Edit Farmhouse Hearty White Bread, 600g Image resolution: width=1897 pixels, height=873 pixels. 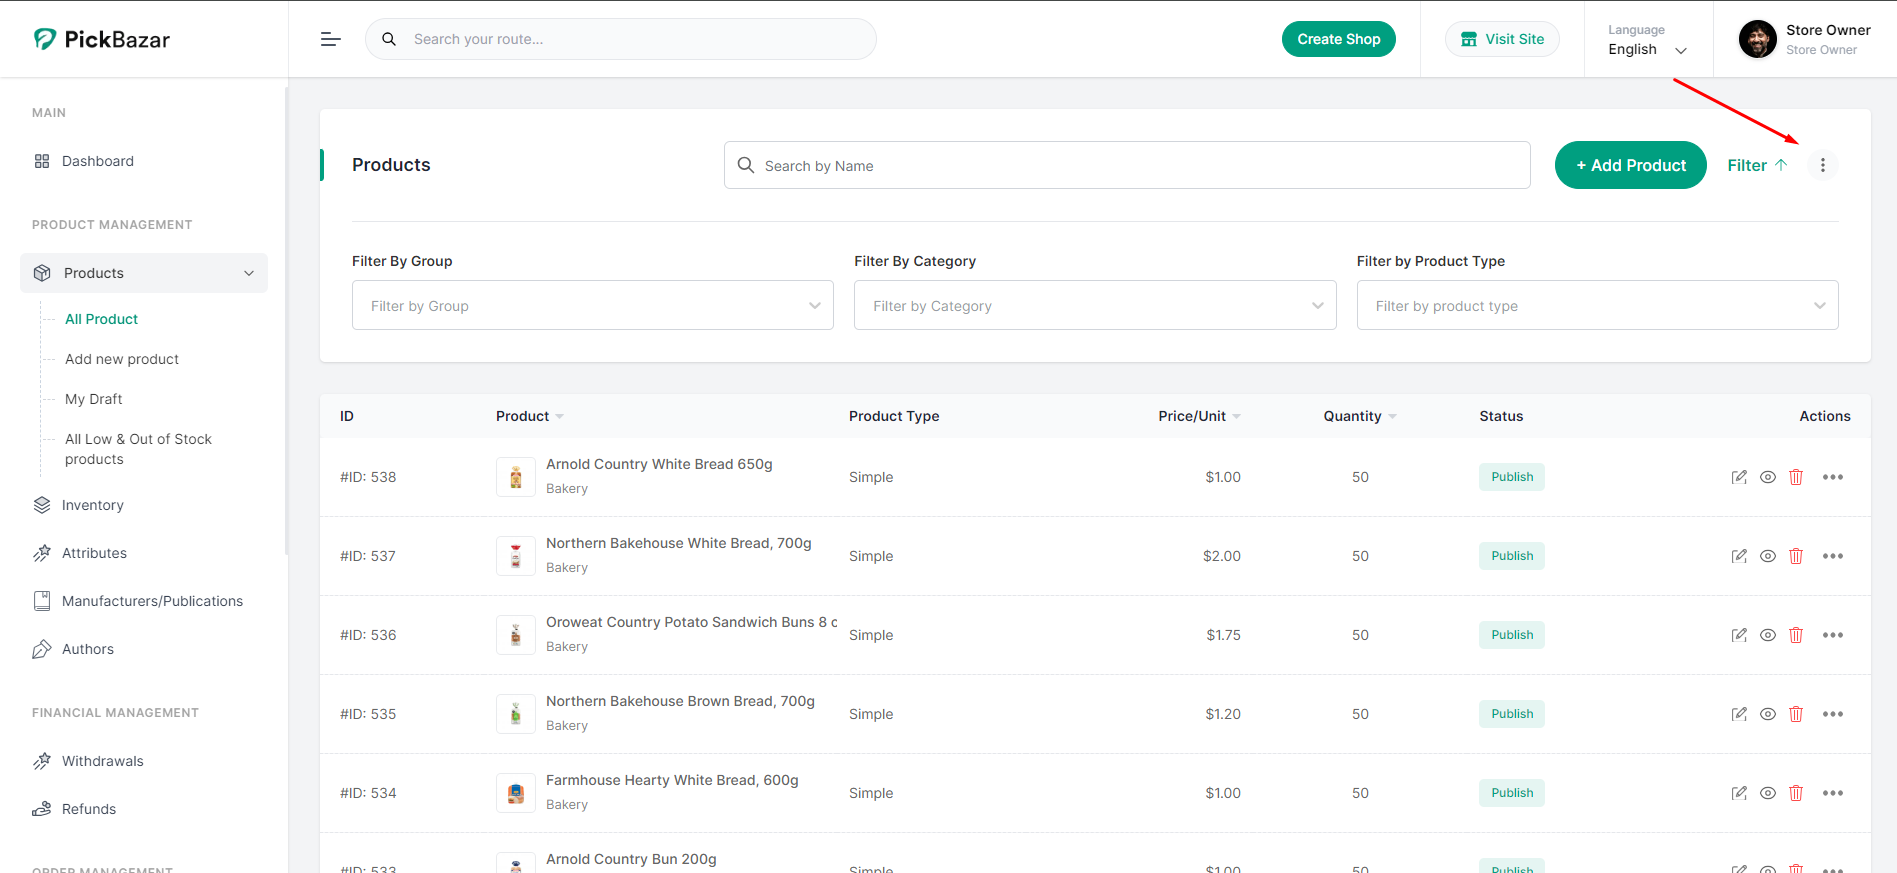point(1739,793)
